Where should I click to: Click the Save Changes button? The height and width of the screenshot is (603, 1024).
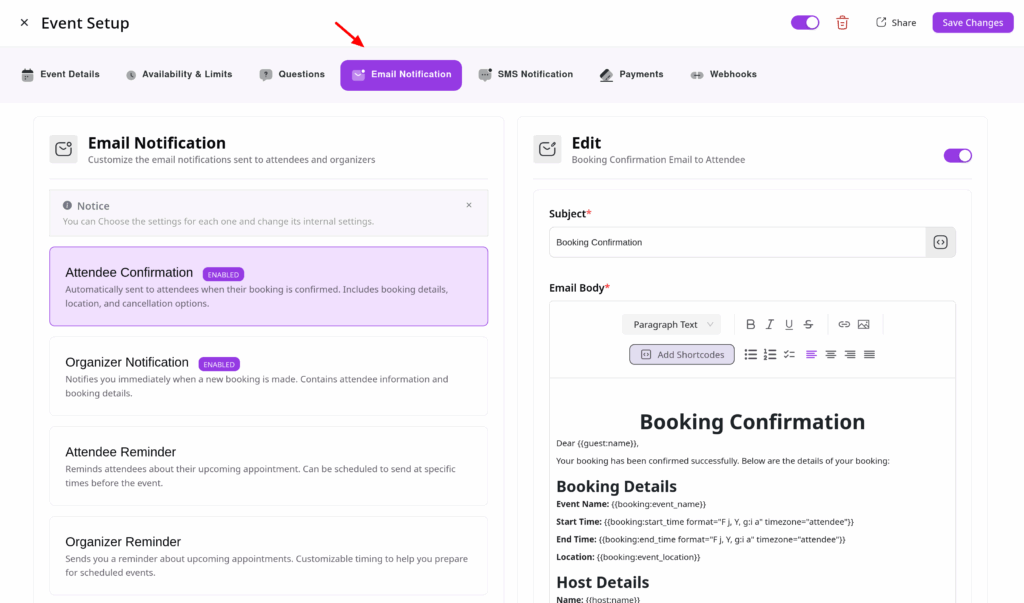[x=972, y=23]
